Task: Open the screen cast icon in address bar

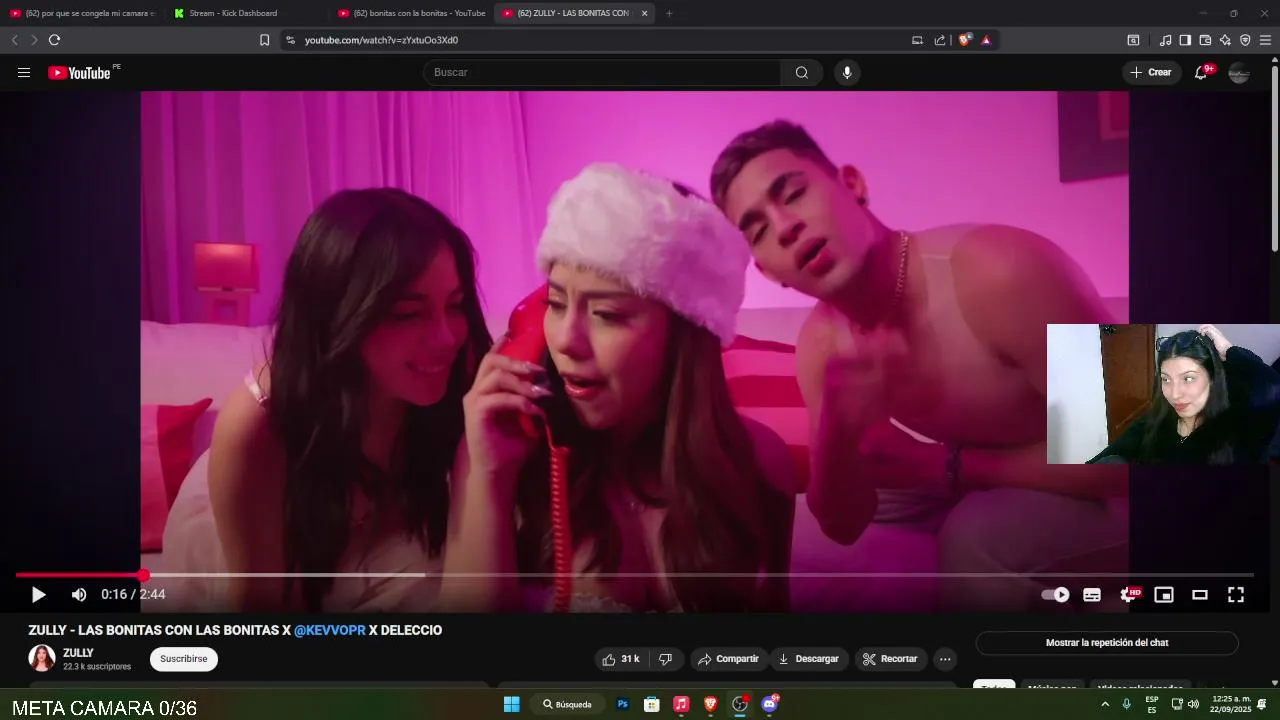Action: 917,40
